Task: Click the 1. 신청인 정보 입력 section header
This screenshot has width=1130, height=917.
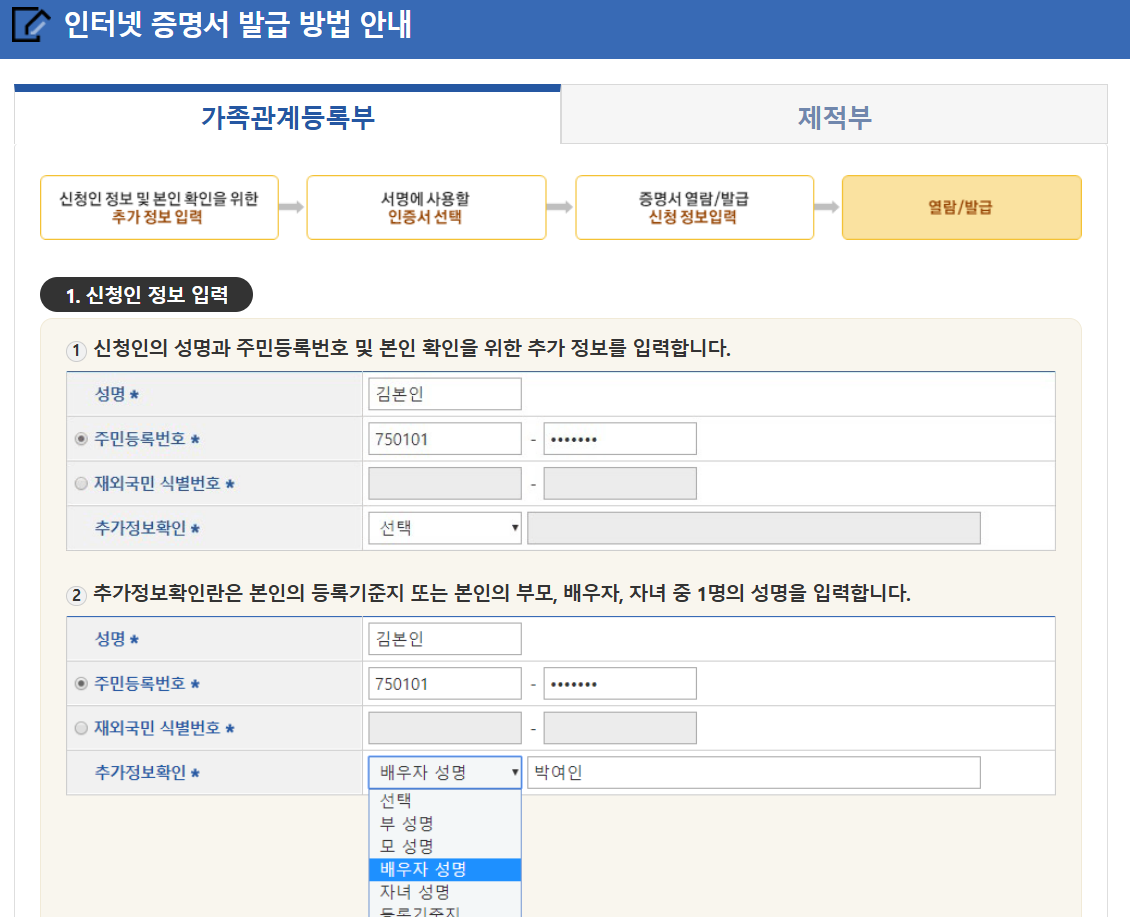Action: (x=146, y=295)
